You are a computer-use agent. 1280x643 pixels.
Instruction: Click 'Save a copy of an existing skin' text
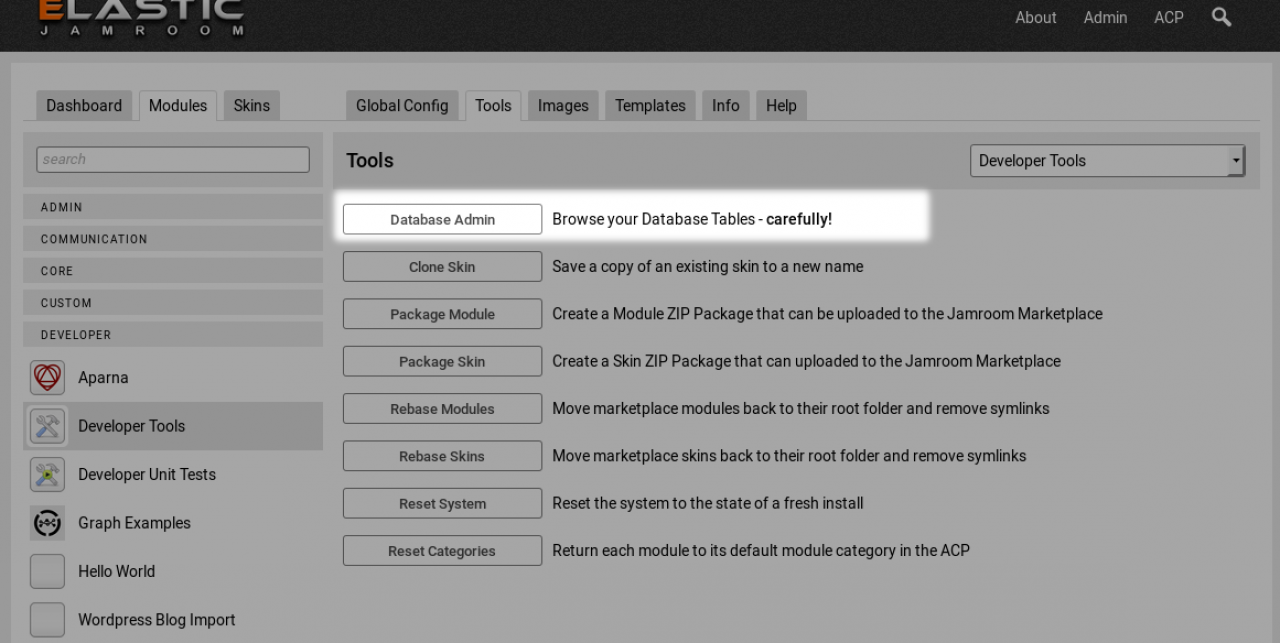pyautogui.click(x=708, y=267)
